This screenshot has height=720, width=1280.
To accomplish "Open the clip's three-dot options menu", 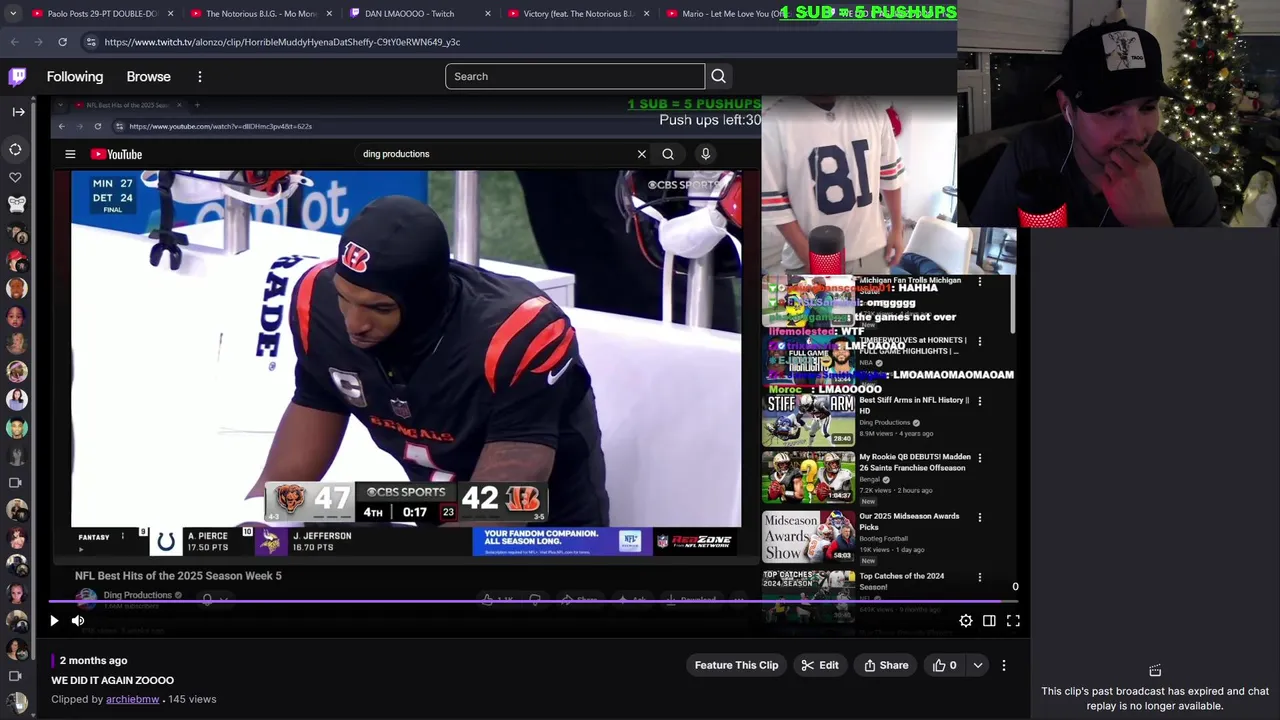I will click(1004, 665).
